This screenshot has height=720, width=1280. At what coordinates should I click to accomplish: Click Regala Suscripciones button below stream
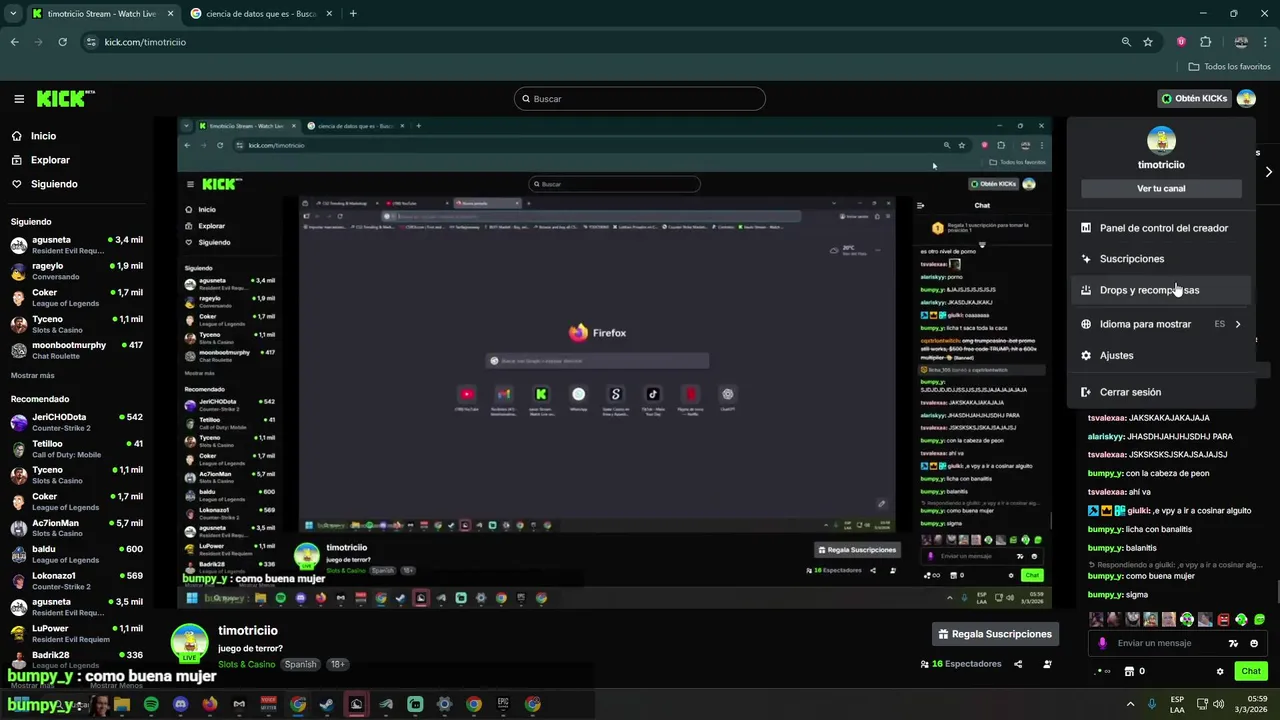(994, 634)
